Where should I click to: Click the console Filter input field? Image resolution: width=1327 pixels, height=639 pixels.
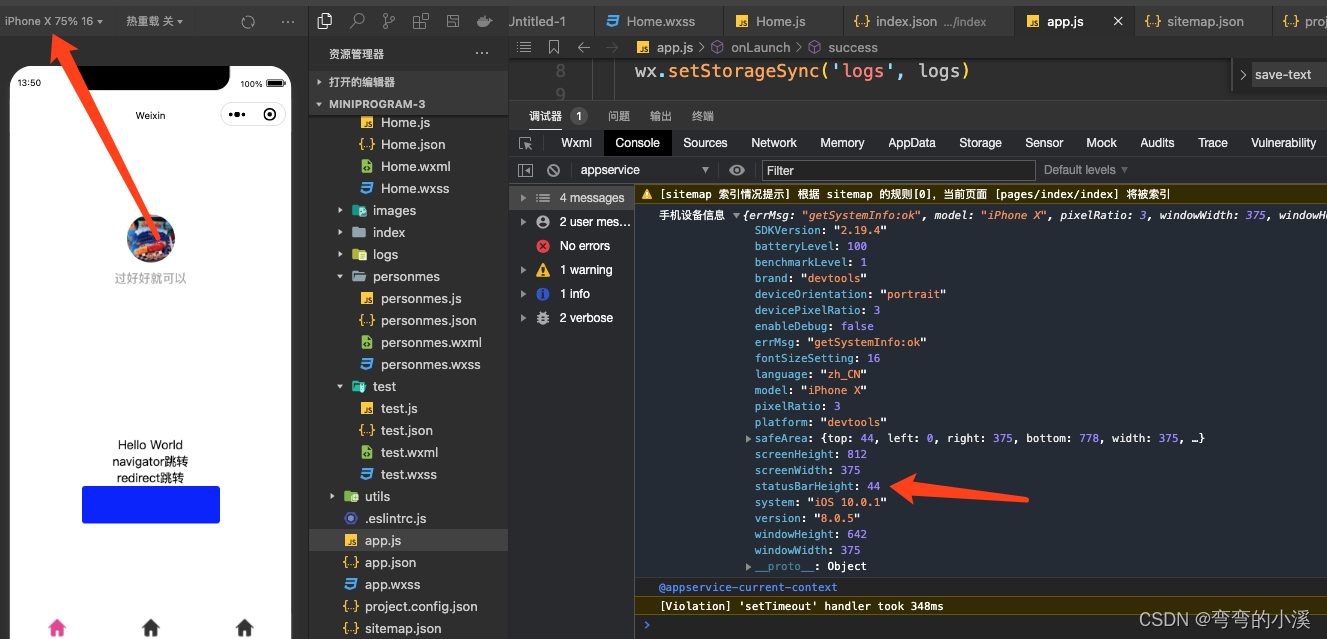898,170
